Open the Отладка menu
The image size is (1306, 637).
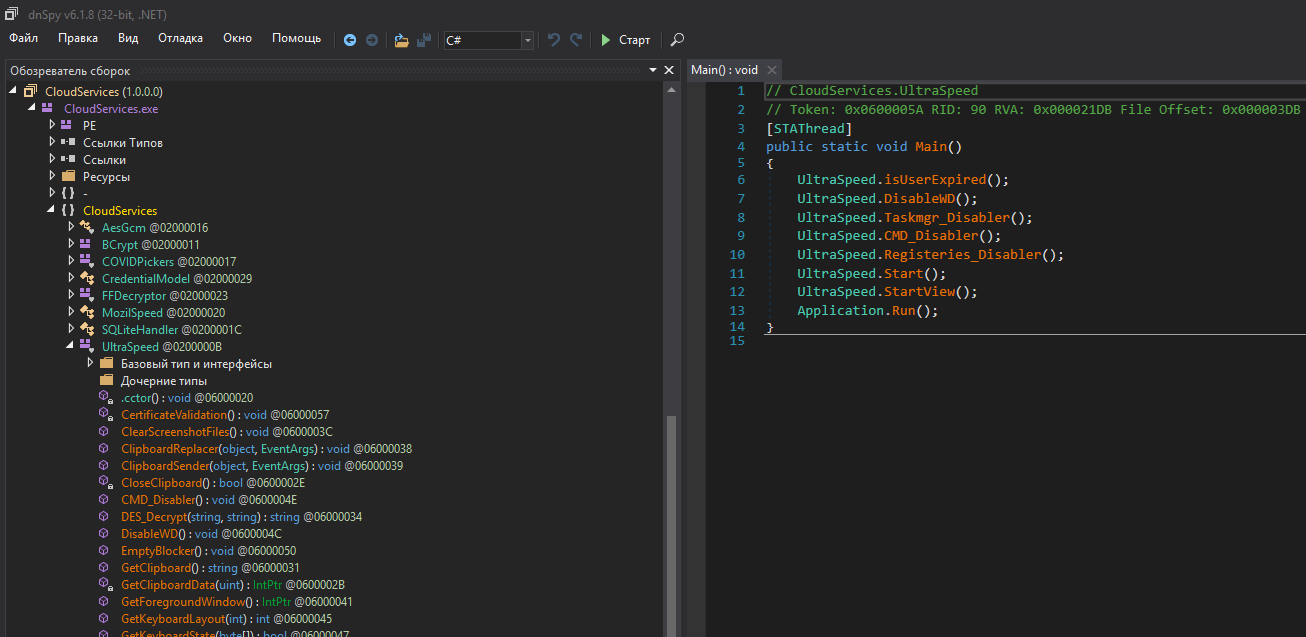[180, 38]
